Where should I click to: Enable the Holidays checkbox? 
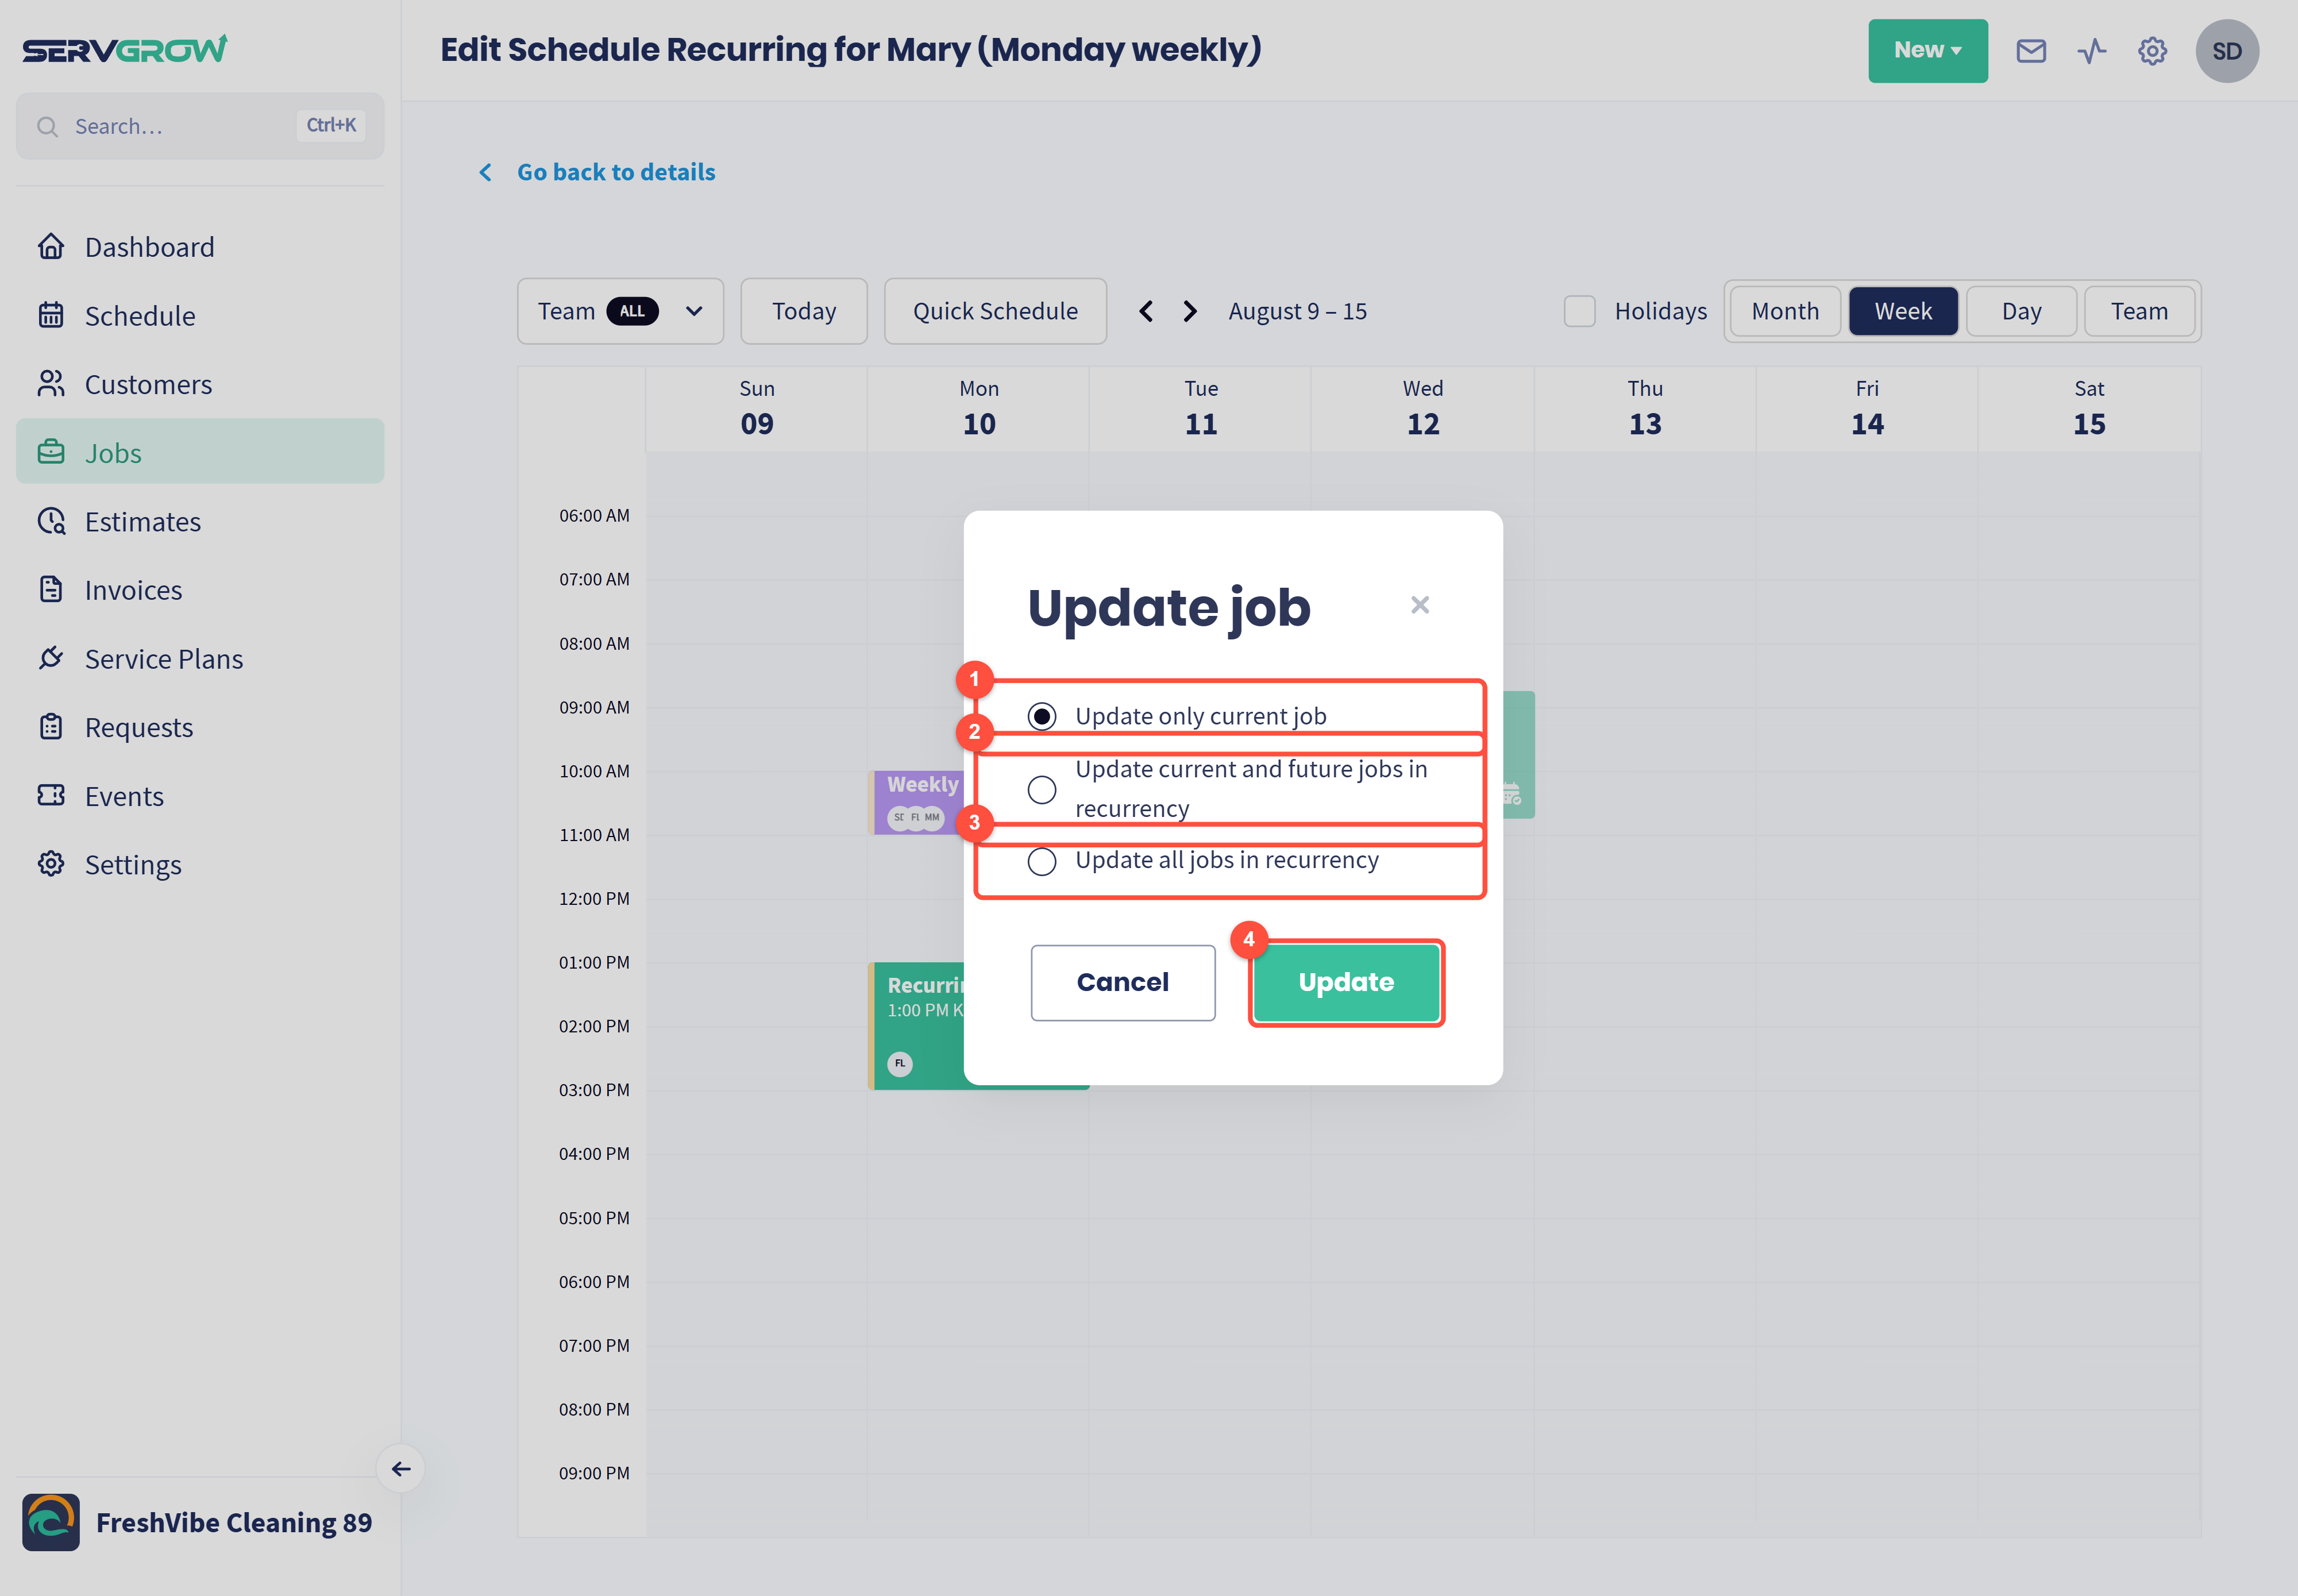1579,311
